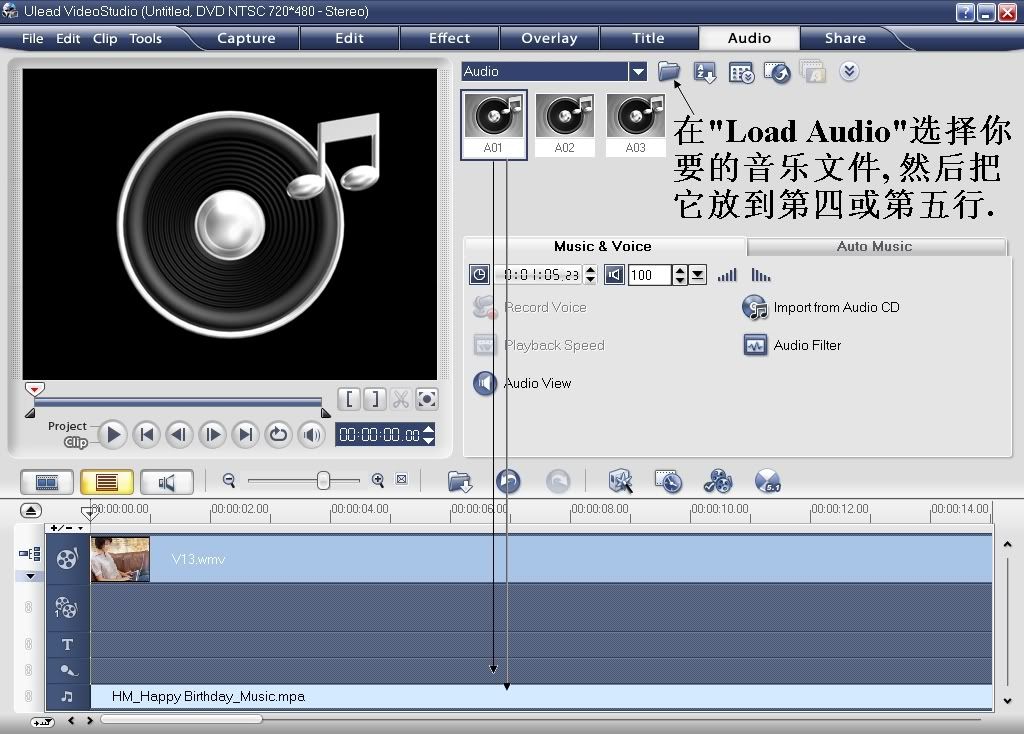
Task: Switch to Audio view mode button
Action: [x=166, y=482]
